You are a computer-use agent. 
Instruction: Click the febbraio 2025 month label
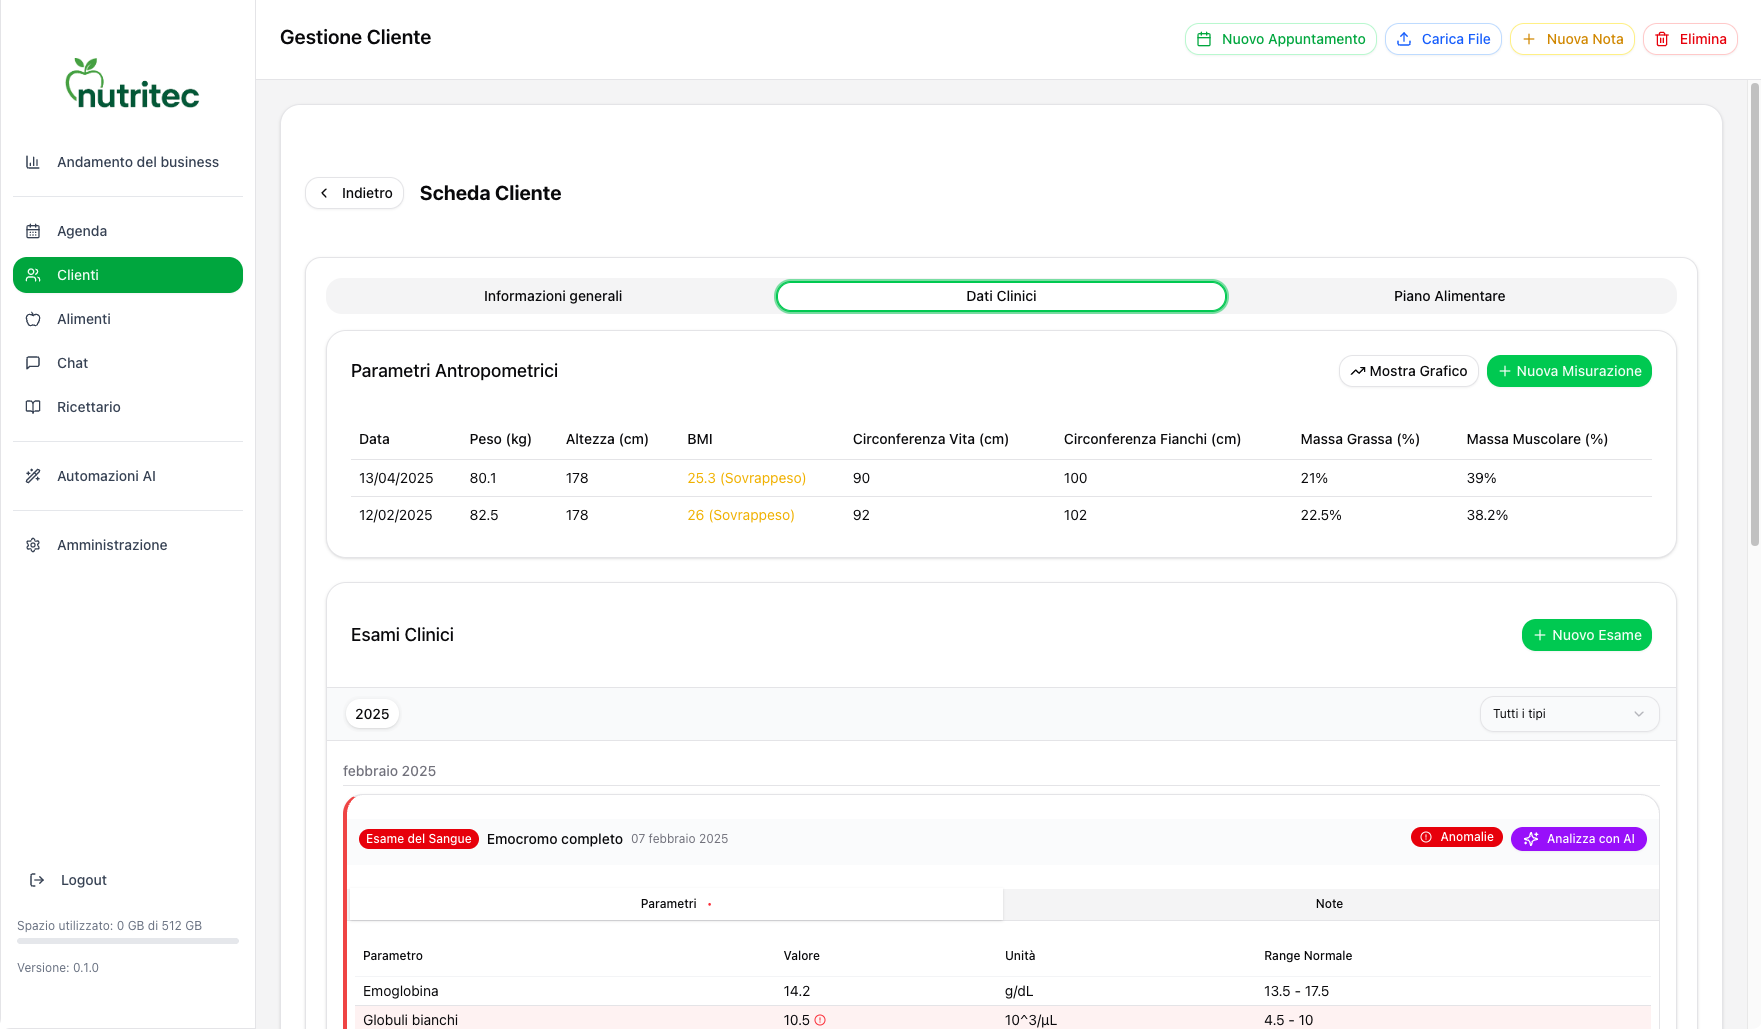tap(389, 771)
